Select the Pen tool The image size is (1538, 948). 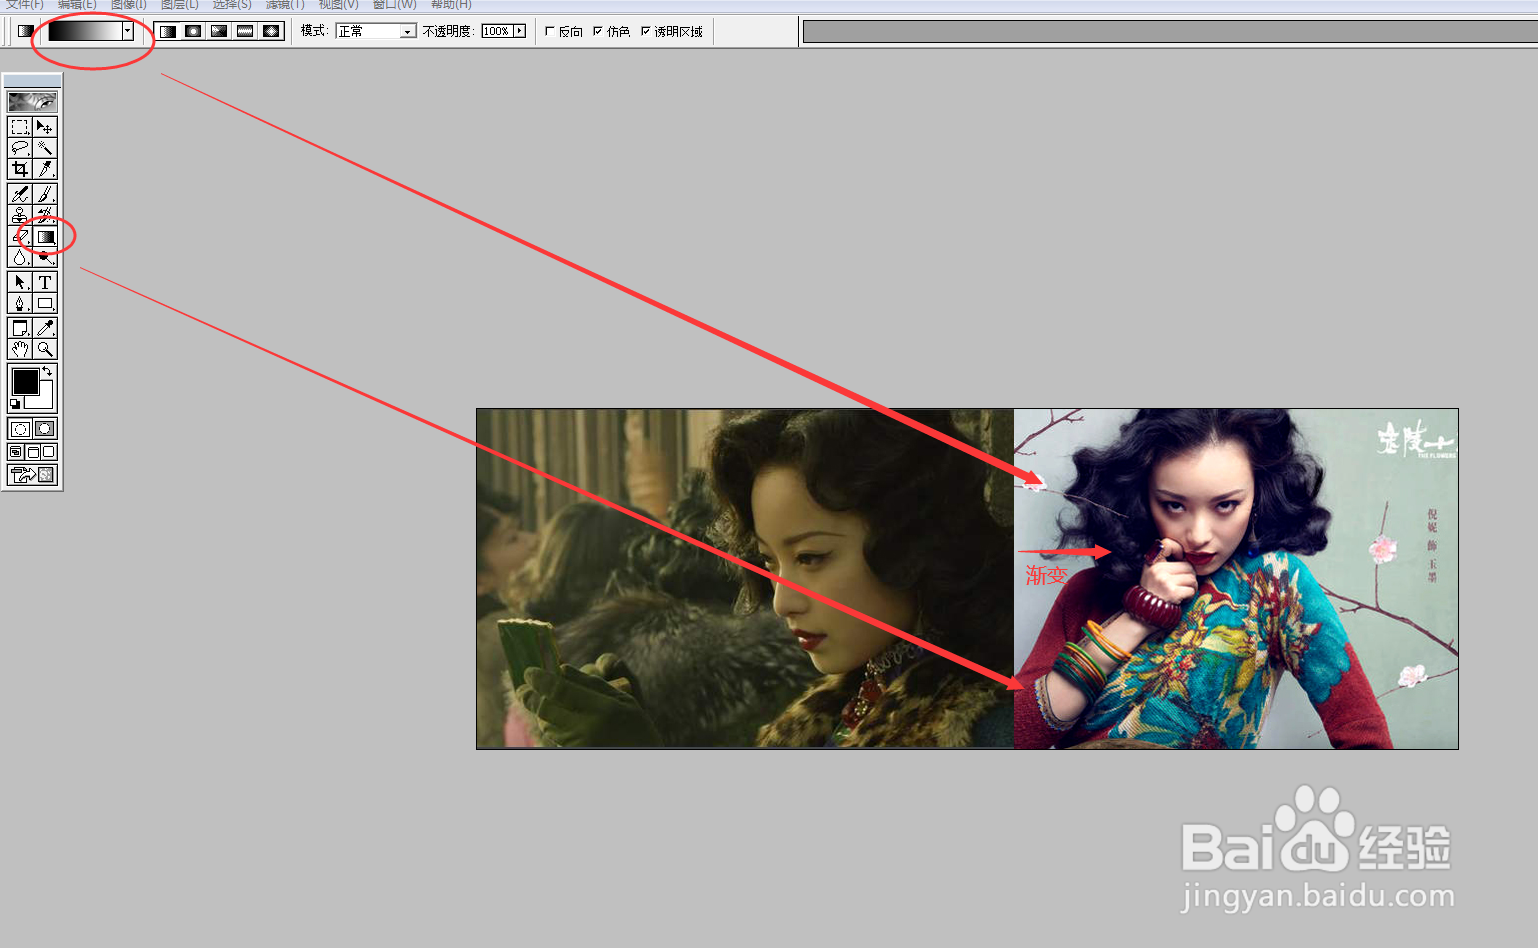[x=20, y=303]
